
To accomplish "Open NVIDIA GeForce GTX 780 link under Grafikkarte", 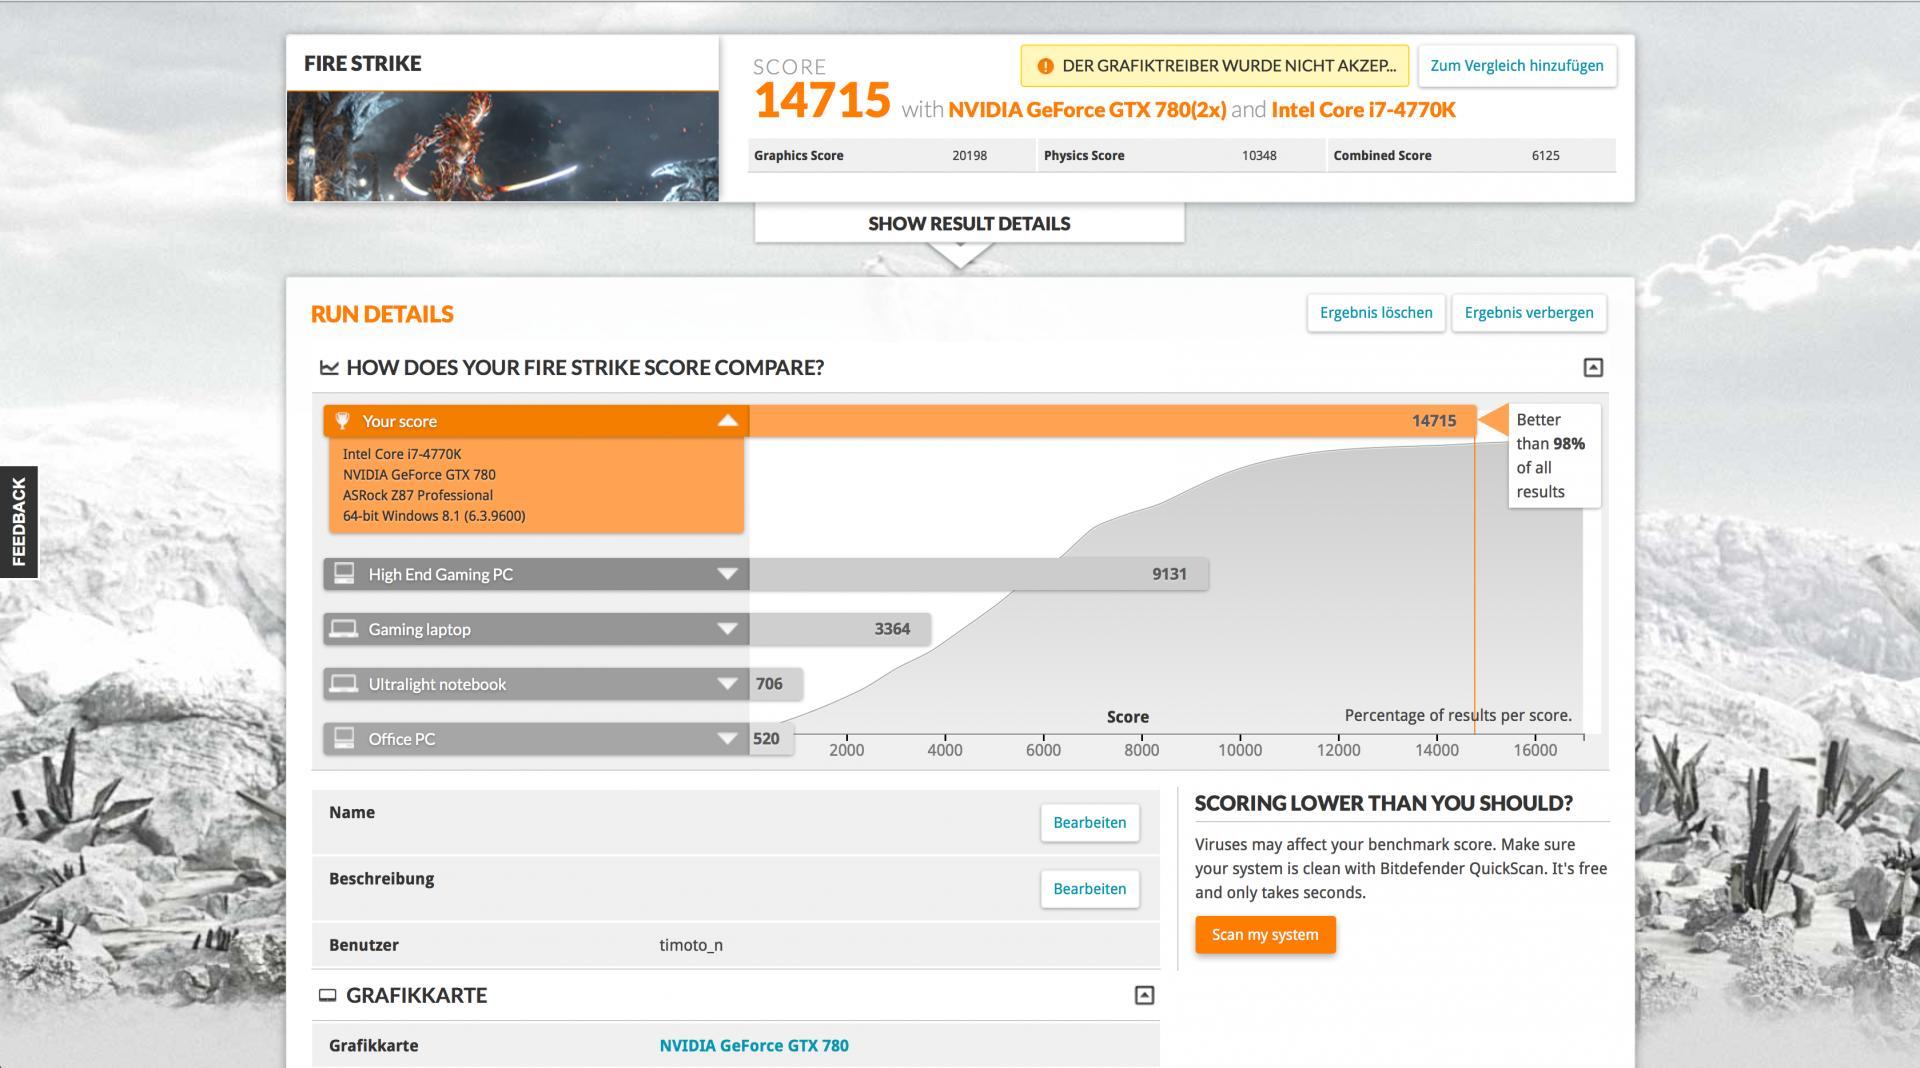I will tap(754, 1045).
